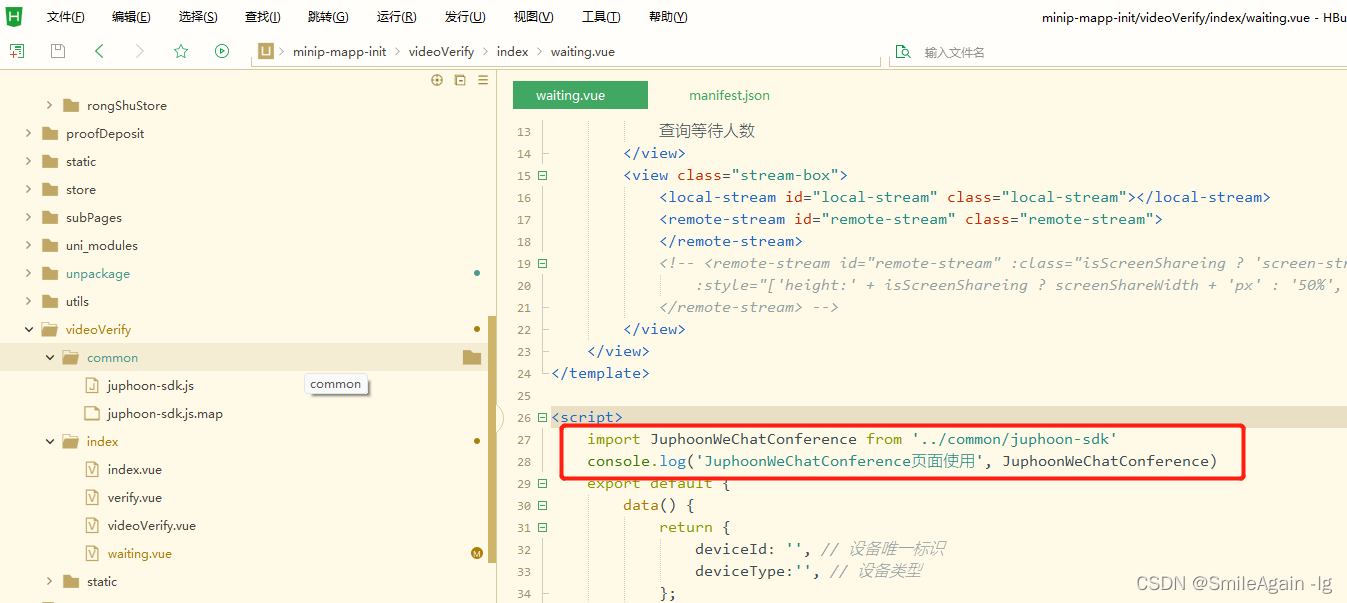1347x603 pixels.
Task: Open the 运行(R) menu
Action: (x=396, y=16)
